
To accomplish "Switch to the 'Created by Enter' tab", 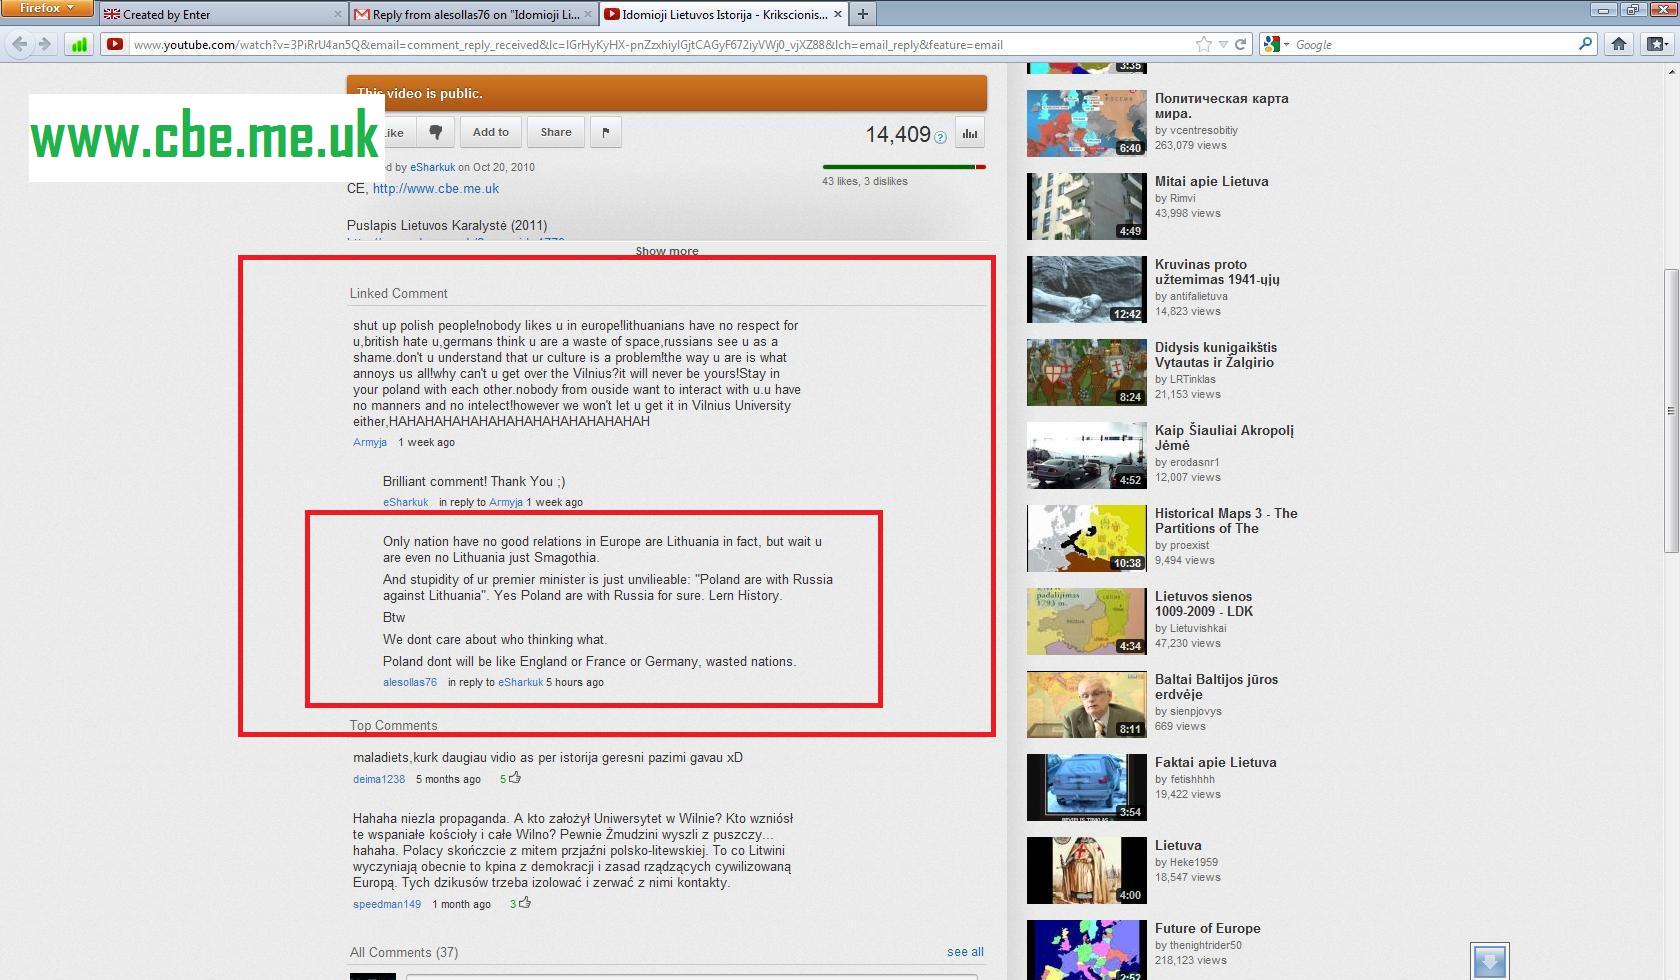I will [x=222, y=14].
